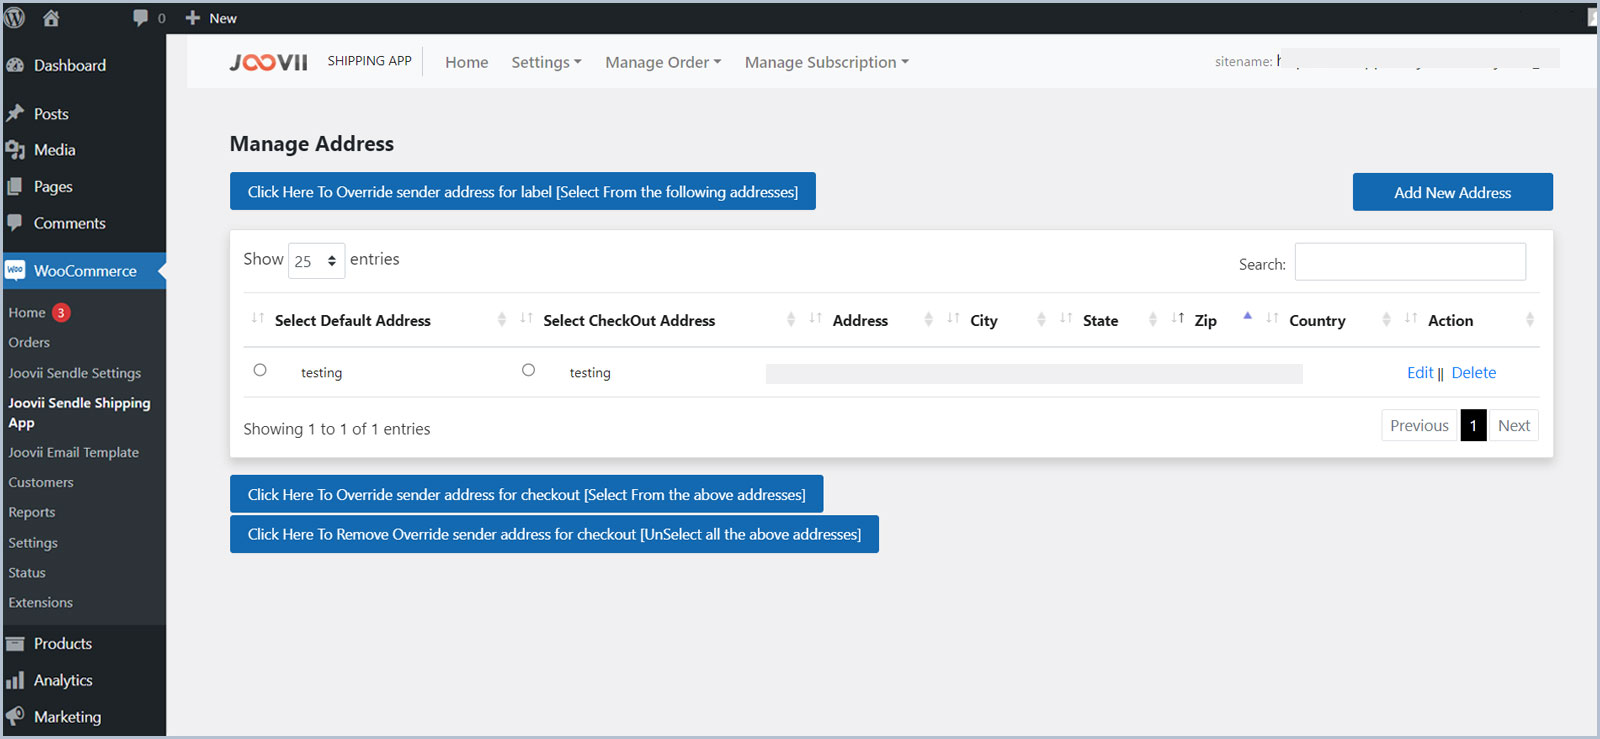
Task: Open the site home icon
Action: 50,18
